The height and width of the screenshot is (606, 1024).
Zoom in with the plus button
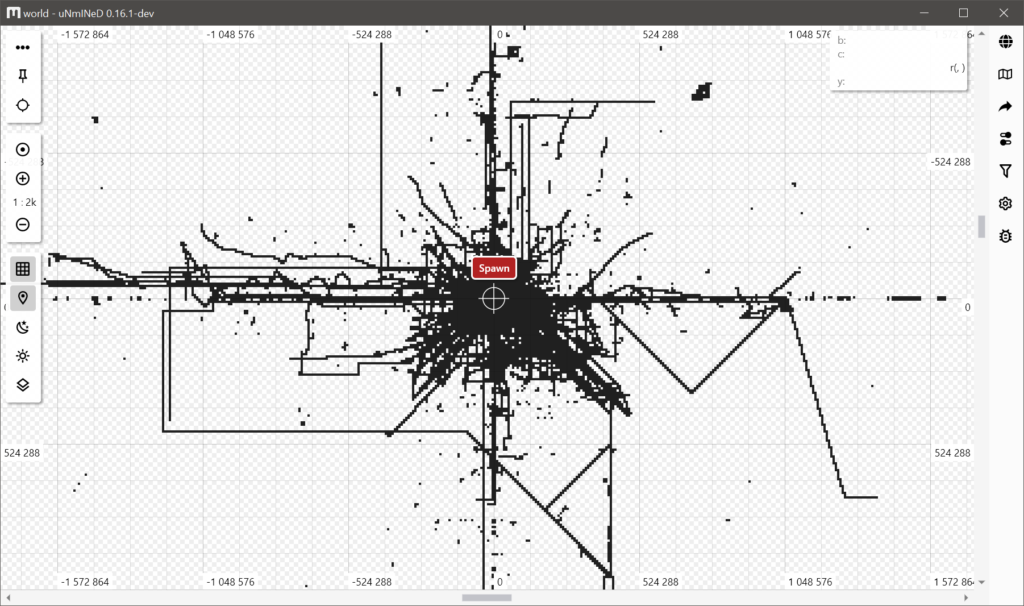tap(23, 178)
